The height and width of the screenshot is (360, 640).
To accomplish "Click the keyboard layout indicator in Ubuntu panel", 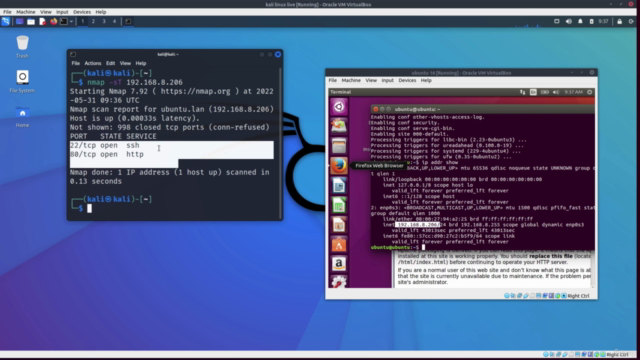I will pyautogui.click(x=533, y=92).
